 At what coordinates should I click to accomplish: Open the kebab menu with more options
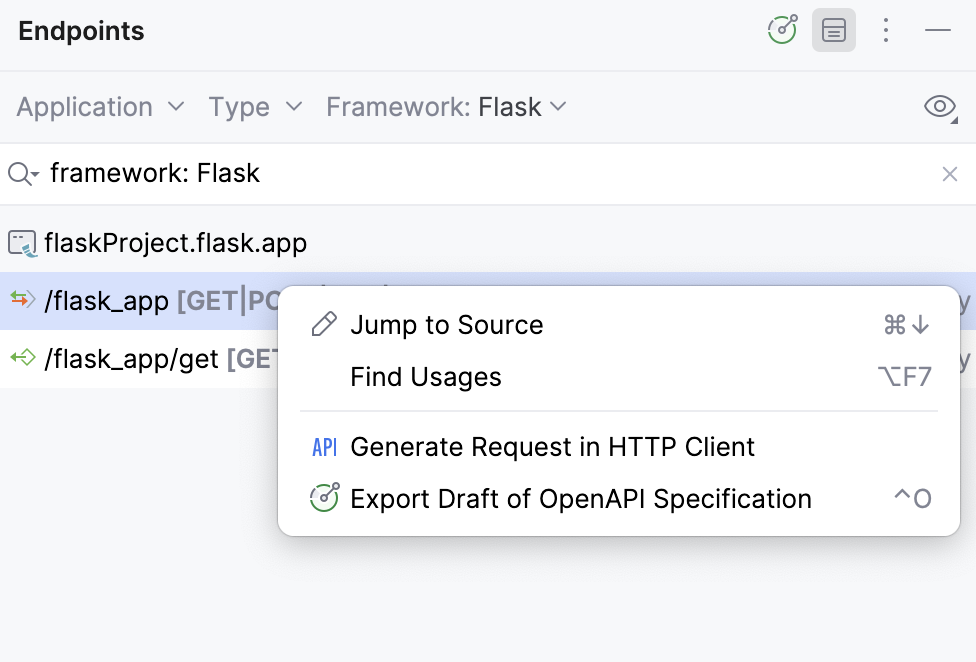tap(886, 30)
